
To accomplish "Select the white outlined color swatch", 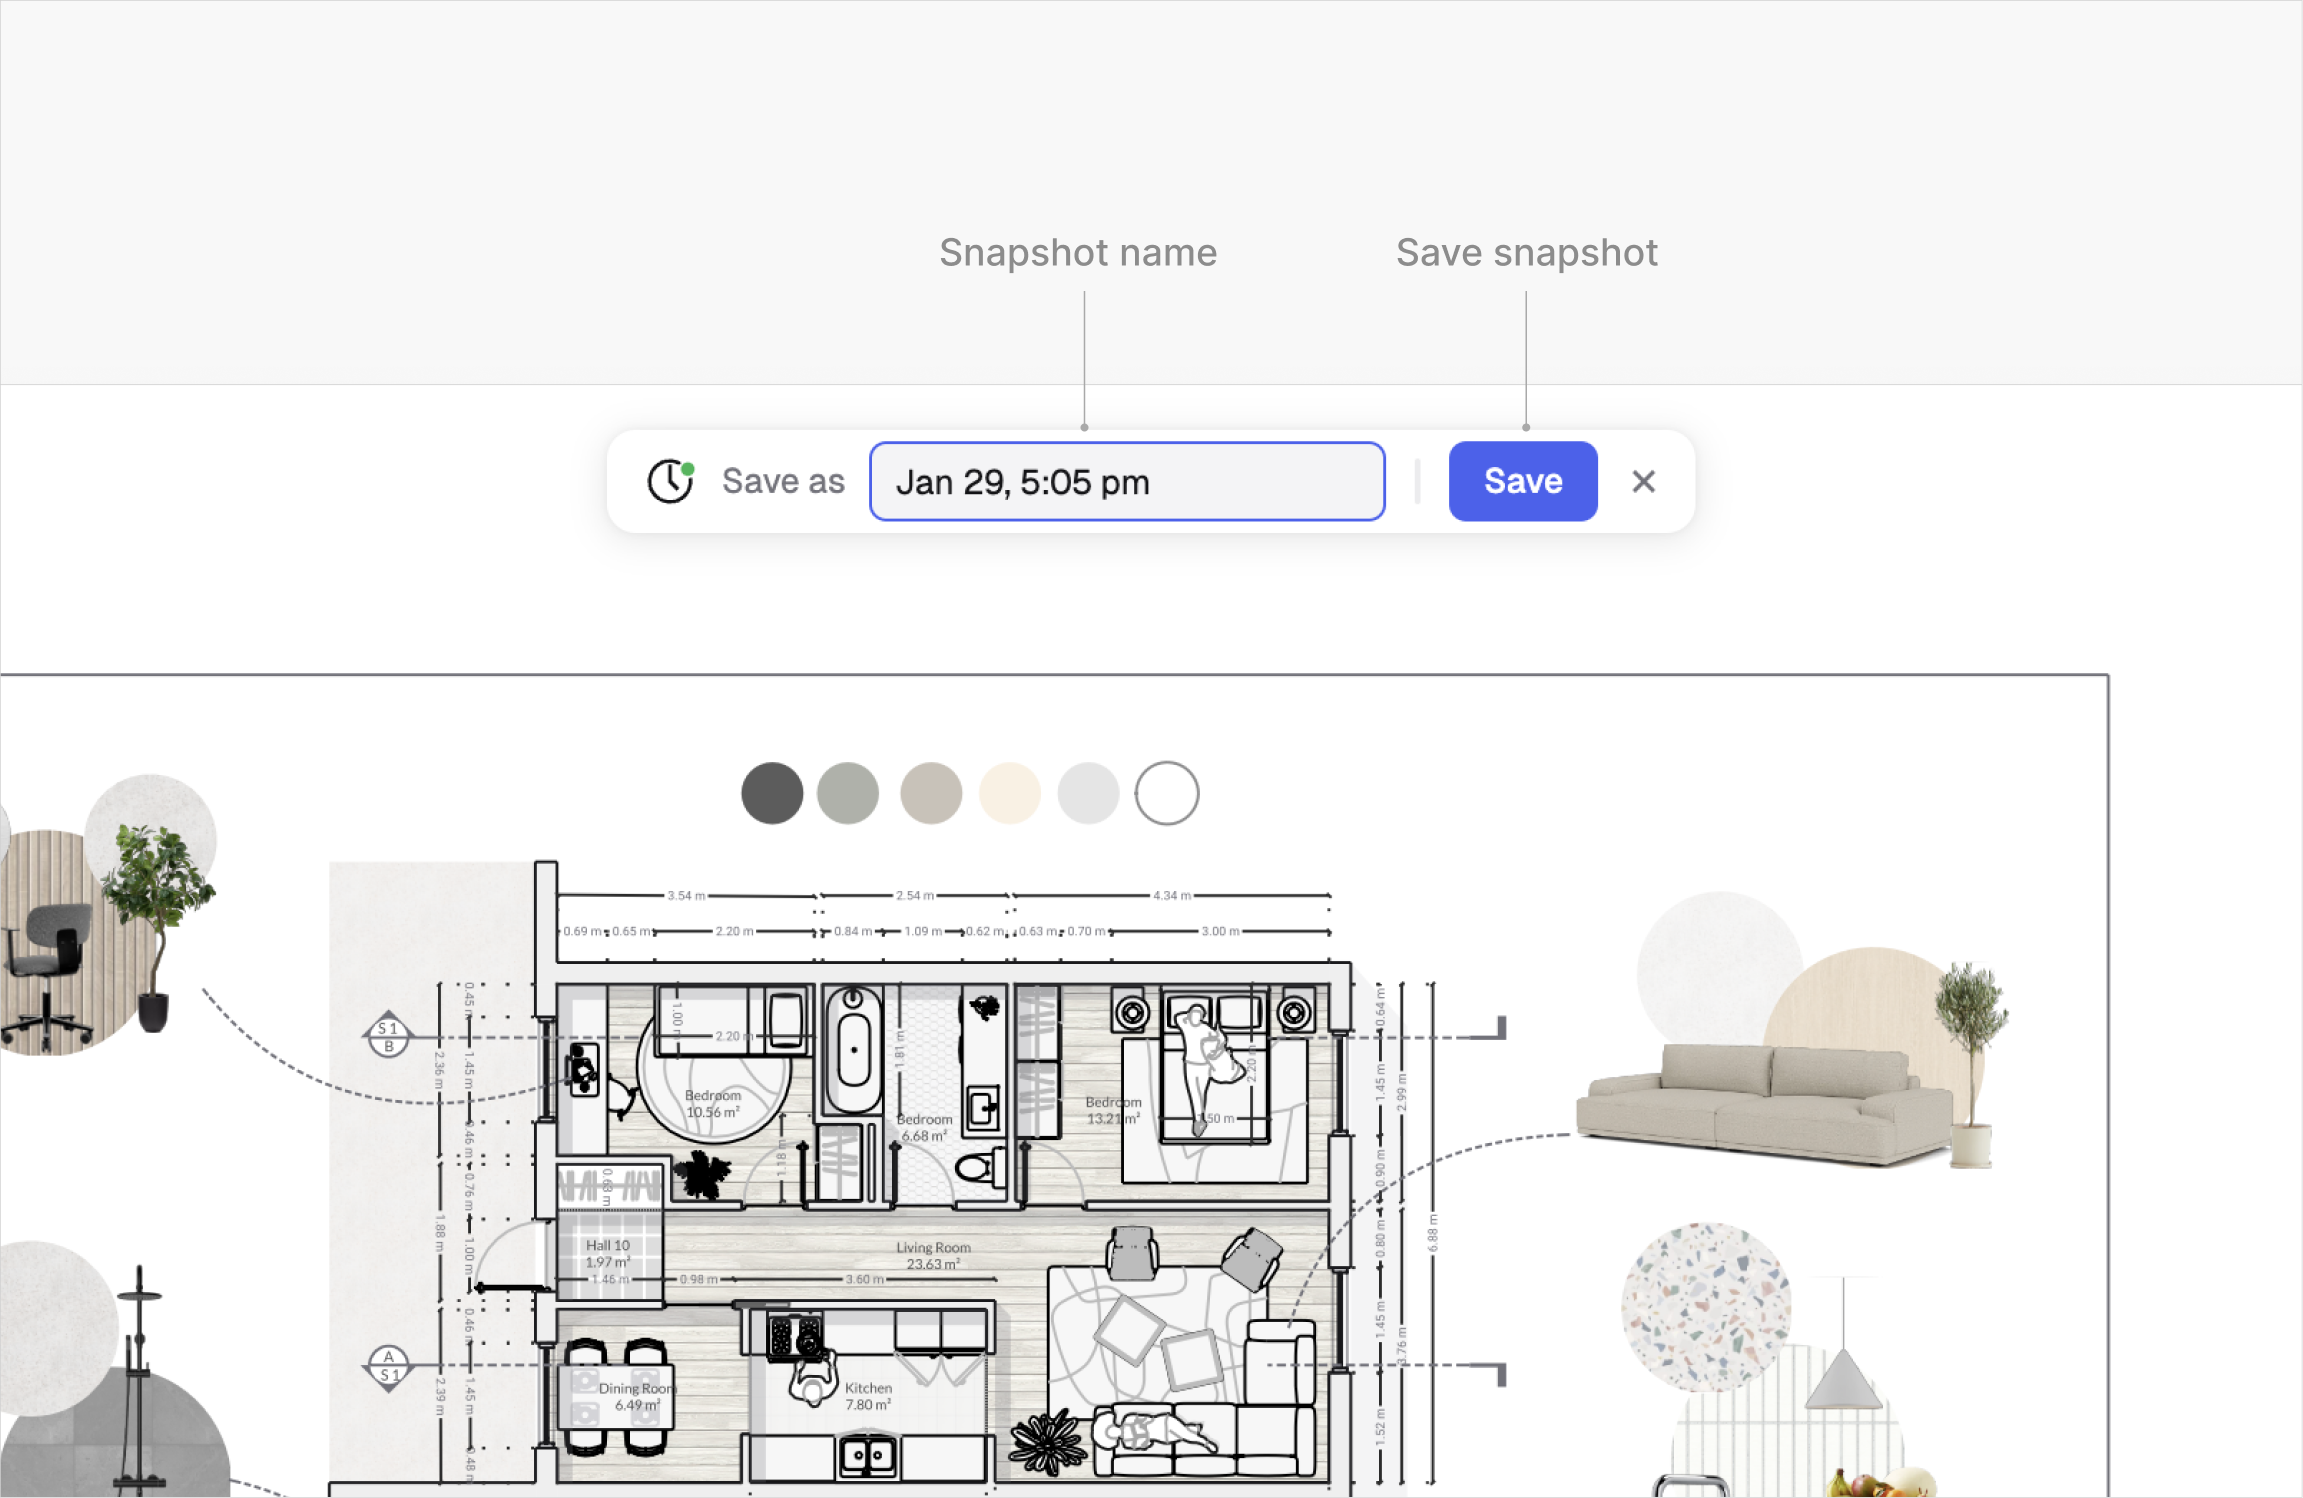I will pos(1167,794).
